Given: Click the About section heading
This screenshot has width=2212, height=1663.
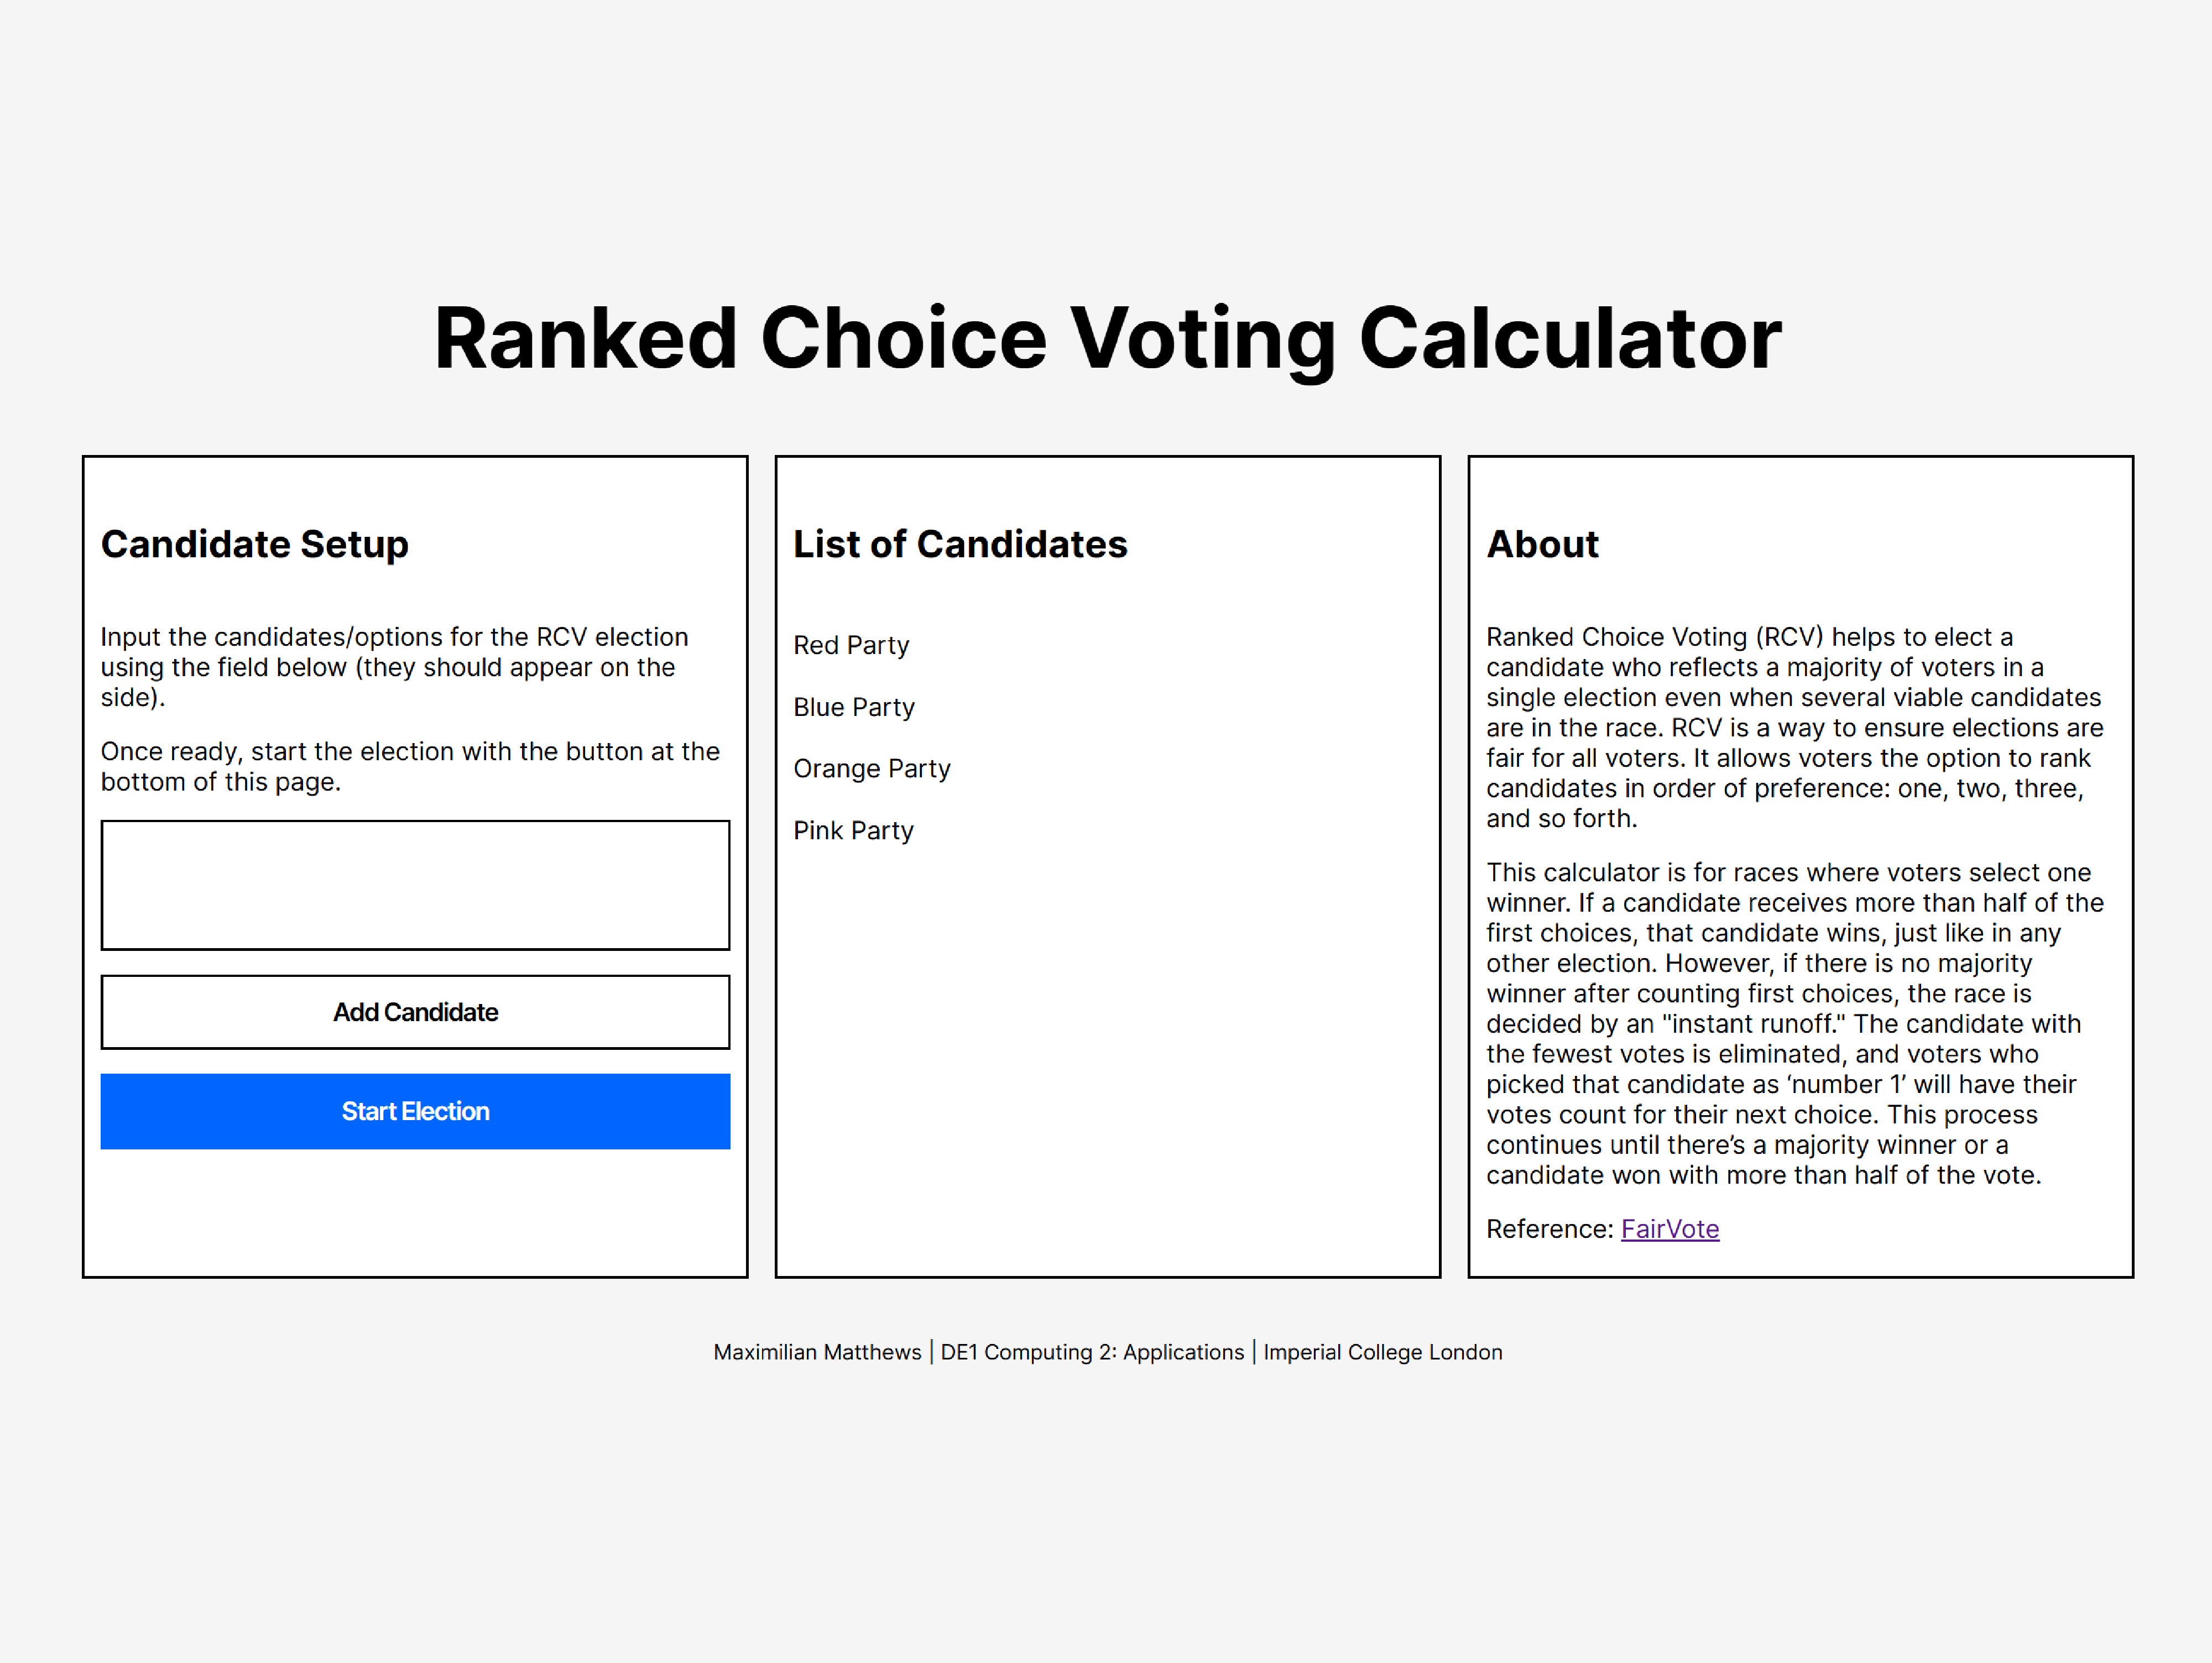Looking at the screenshot, I should (1542, 544).
